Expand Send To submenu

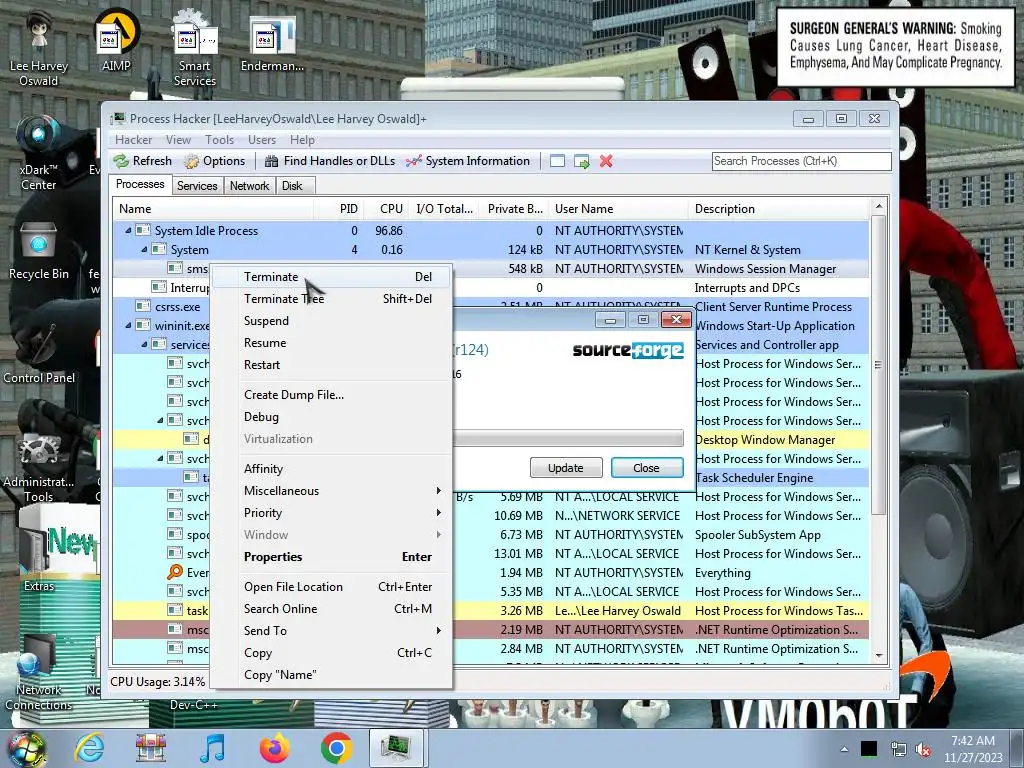coord(332,631)
